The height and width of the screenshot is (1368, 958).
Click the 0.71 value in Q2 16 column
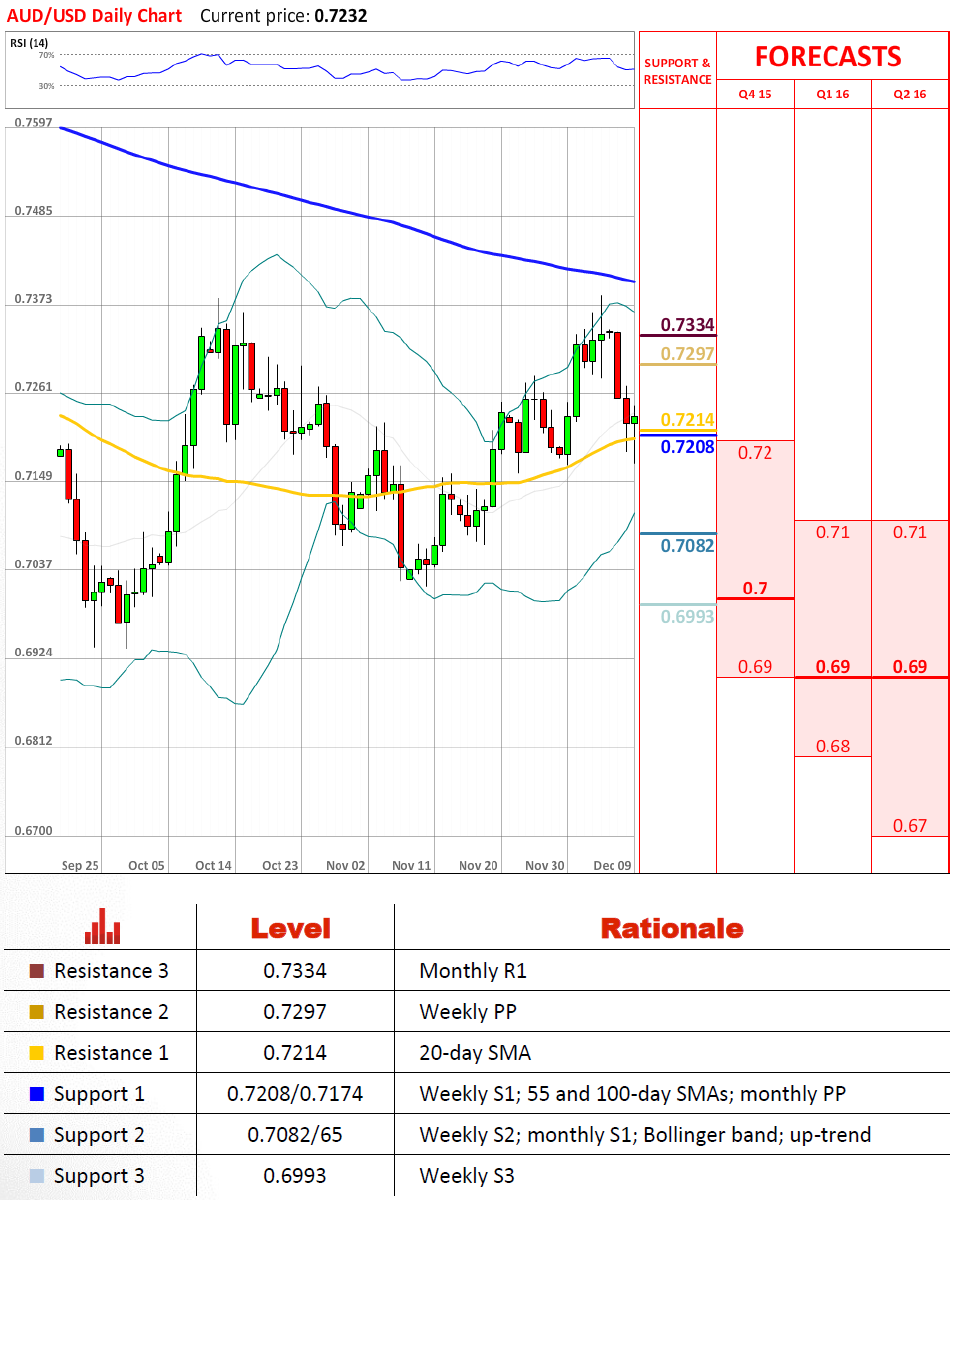point(910,532)
